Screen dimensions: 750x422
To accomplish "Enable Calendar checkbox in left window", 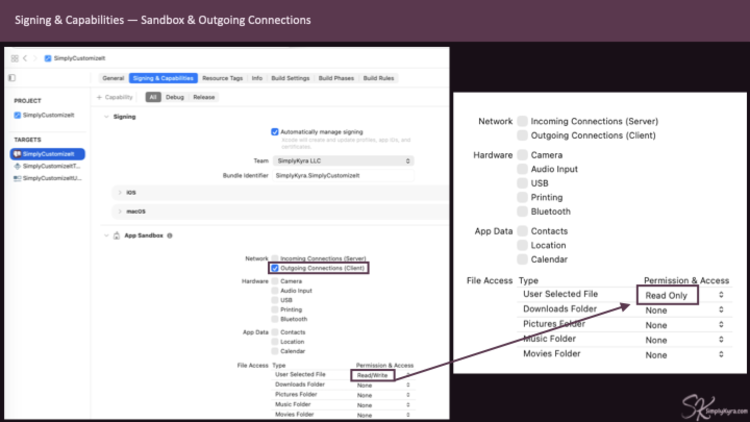I will (275, 351).
